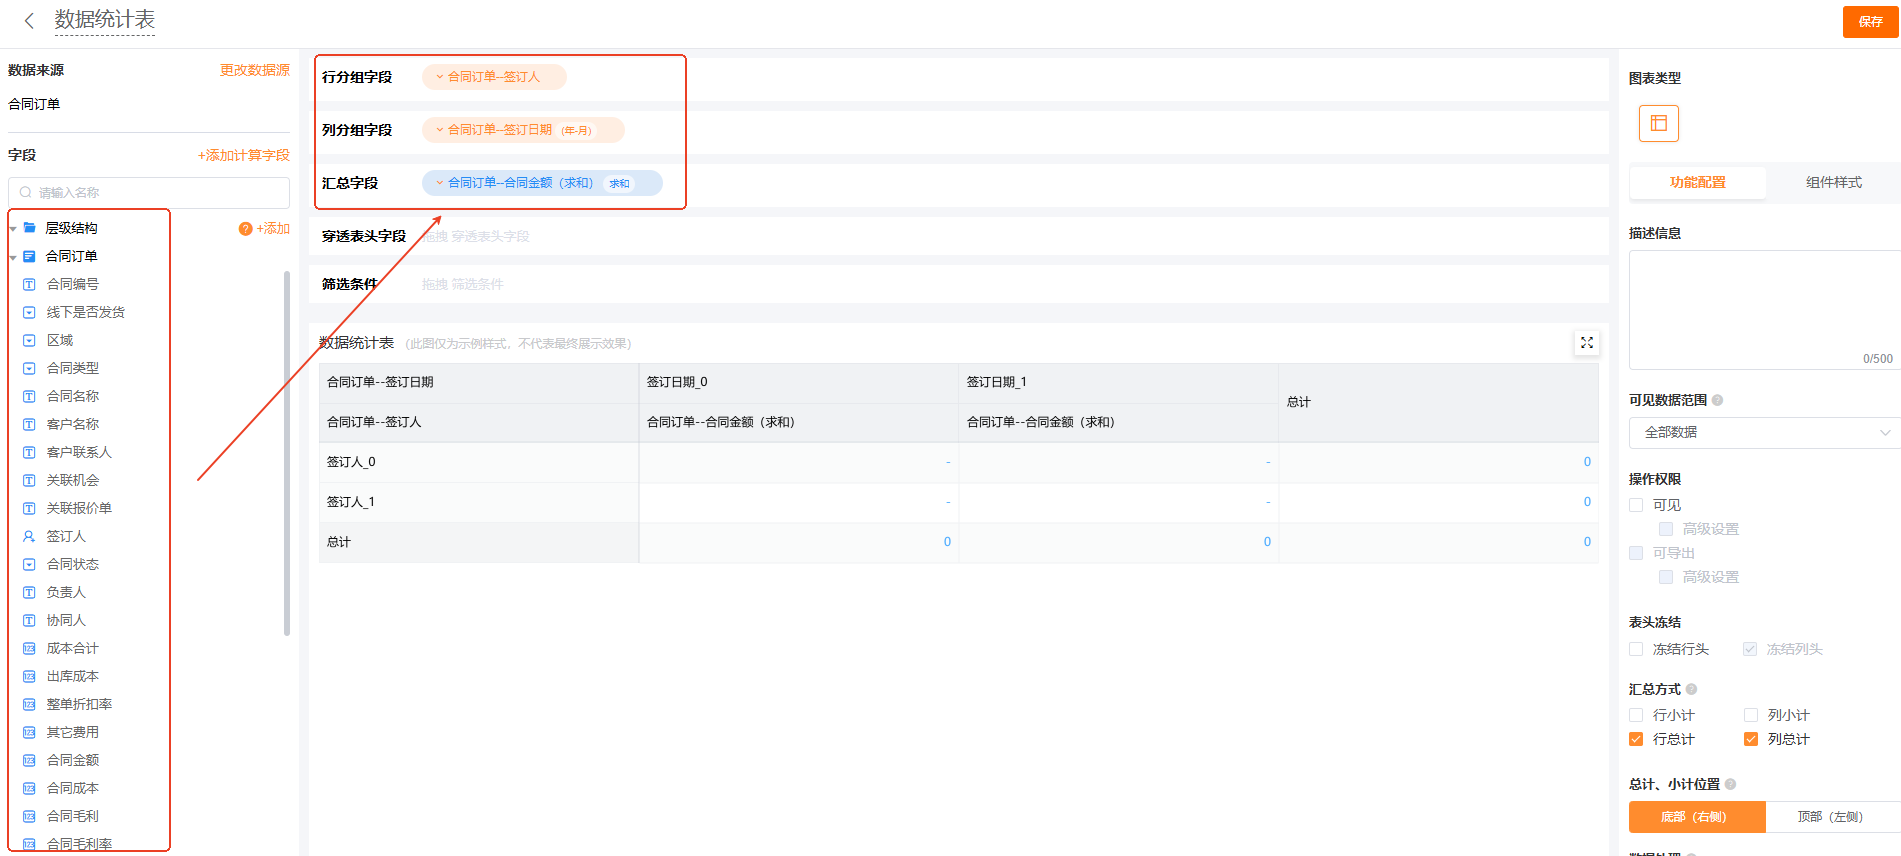Click the 合同金额 number field icon
Screen dimensions: 1901x856
(29, 760)
